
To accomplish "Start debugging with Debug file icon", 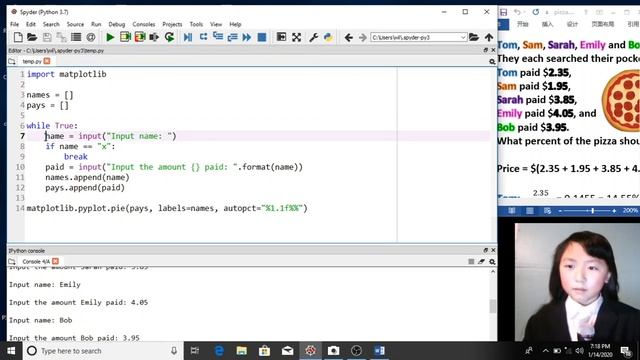I will tap(188, 38).
